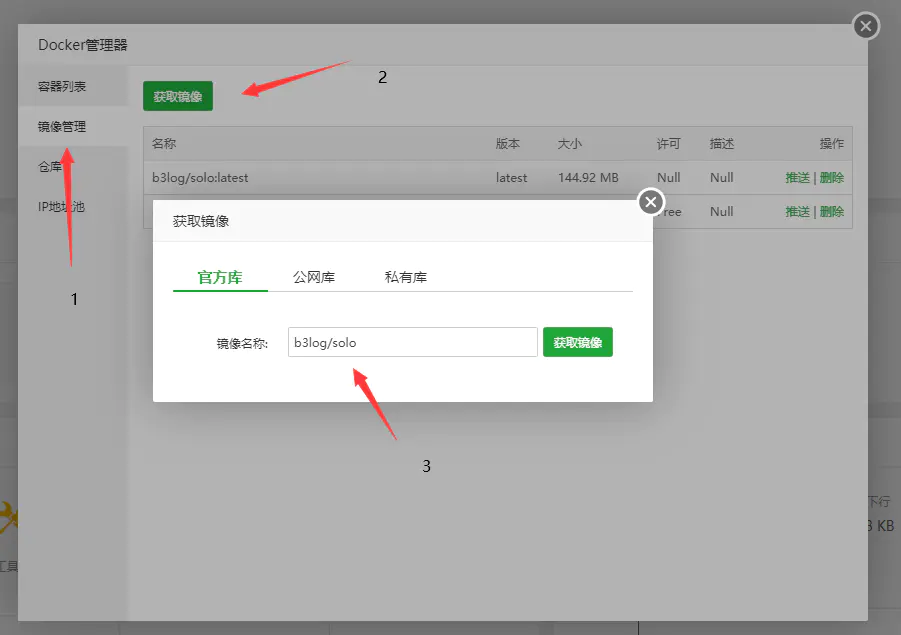Switch to the 官方库 tab
901x635 pixels.
click(220, 278)
